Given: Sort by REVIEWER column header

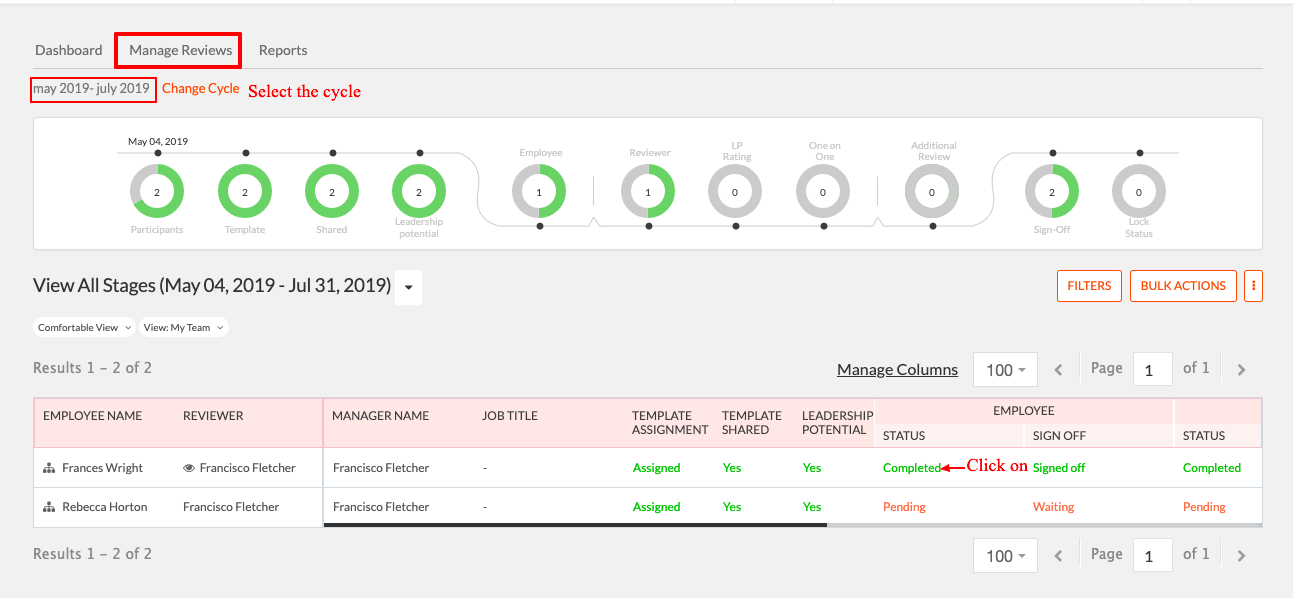Looking at the screenshot, I should click(x=213, y=416).
